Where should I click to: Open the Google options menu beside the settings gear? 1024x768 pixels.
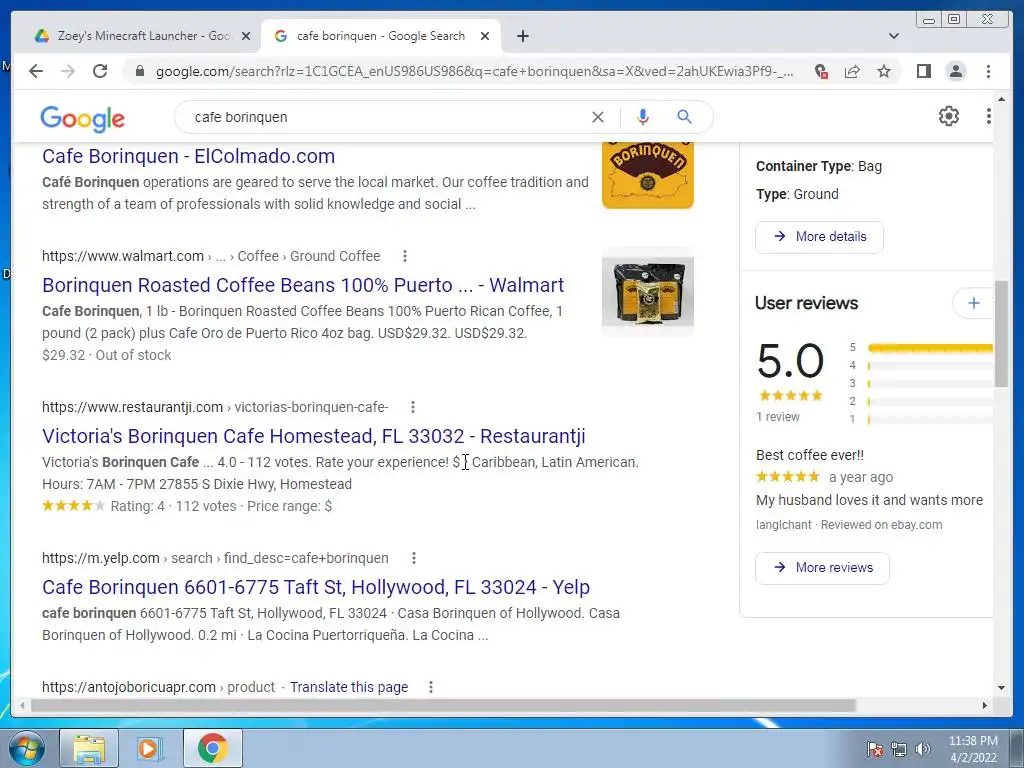[x=988, y=116]
